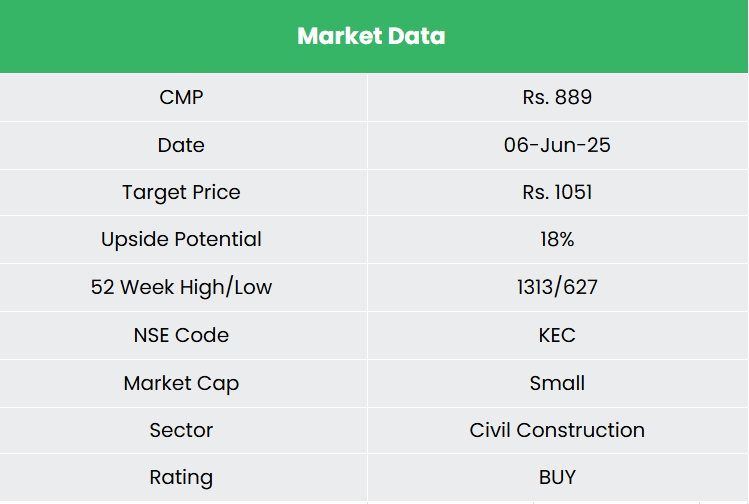The width and height of the screenshot is (749, 504).
Task: Select the Sector label cell
Action: [x=181, y=430]
